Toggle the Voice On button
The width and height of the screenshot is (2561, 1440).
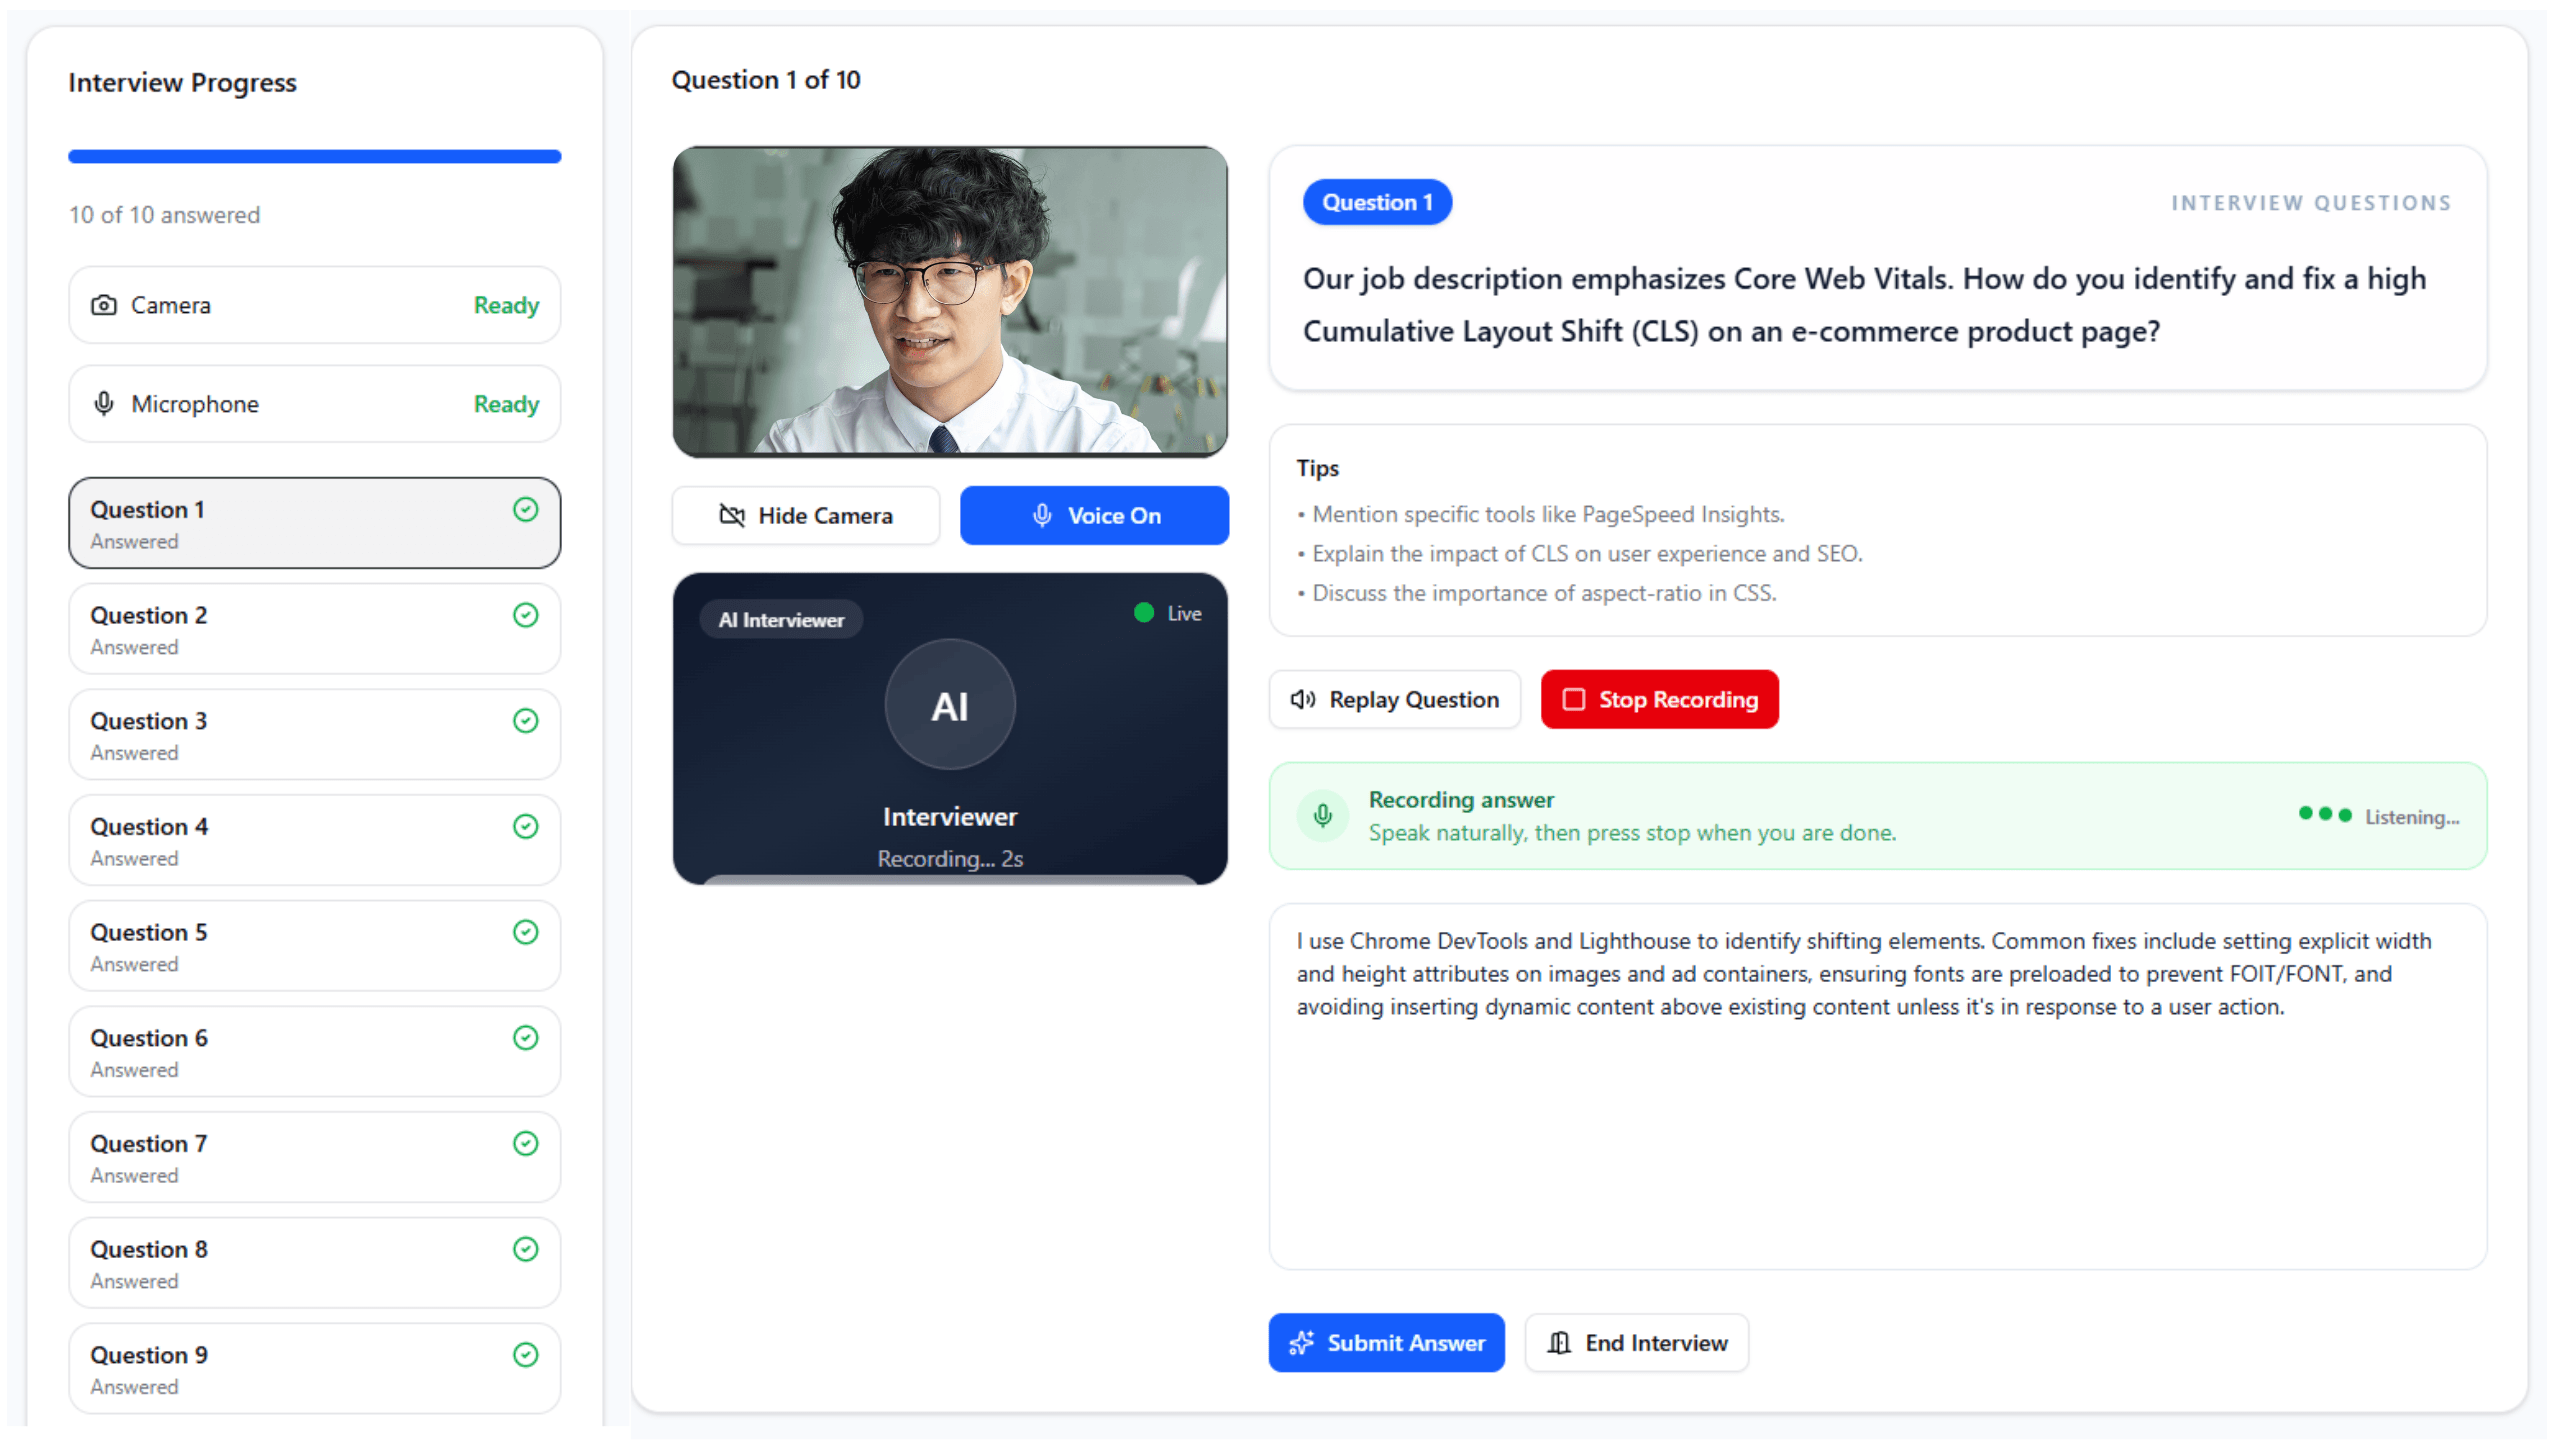point(1094,516)
